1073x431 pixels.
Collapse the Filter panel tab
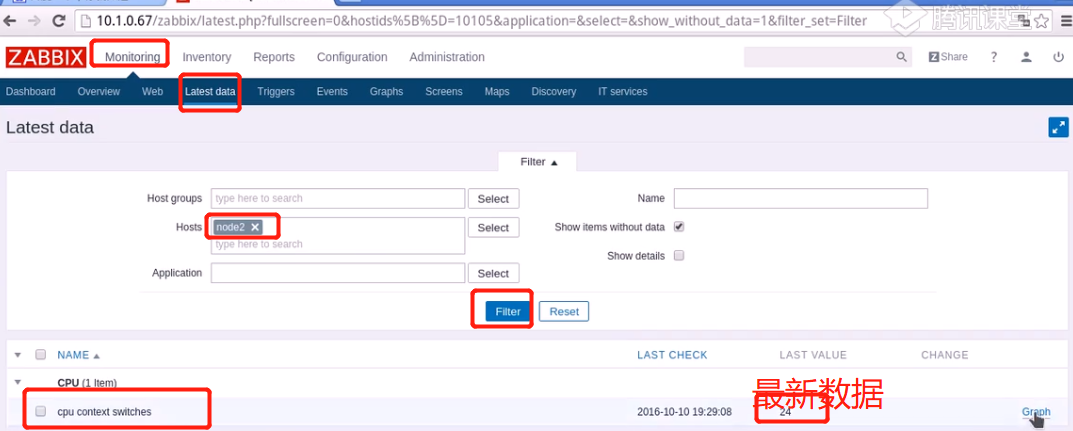point(539,162)
